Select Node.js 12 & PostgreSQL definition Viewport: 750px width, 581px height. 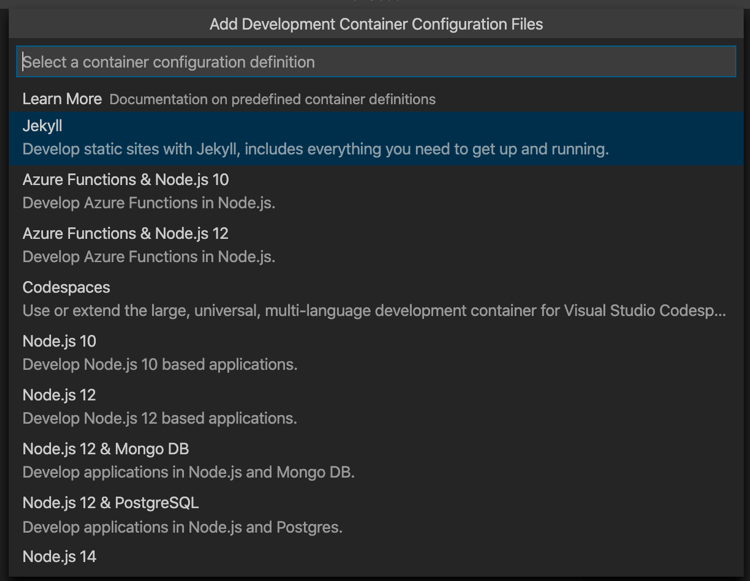click(110, 503)
